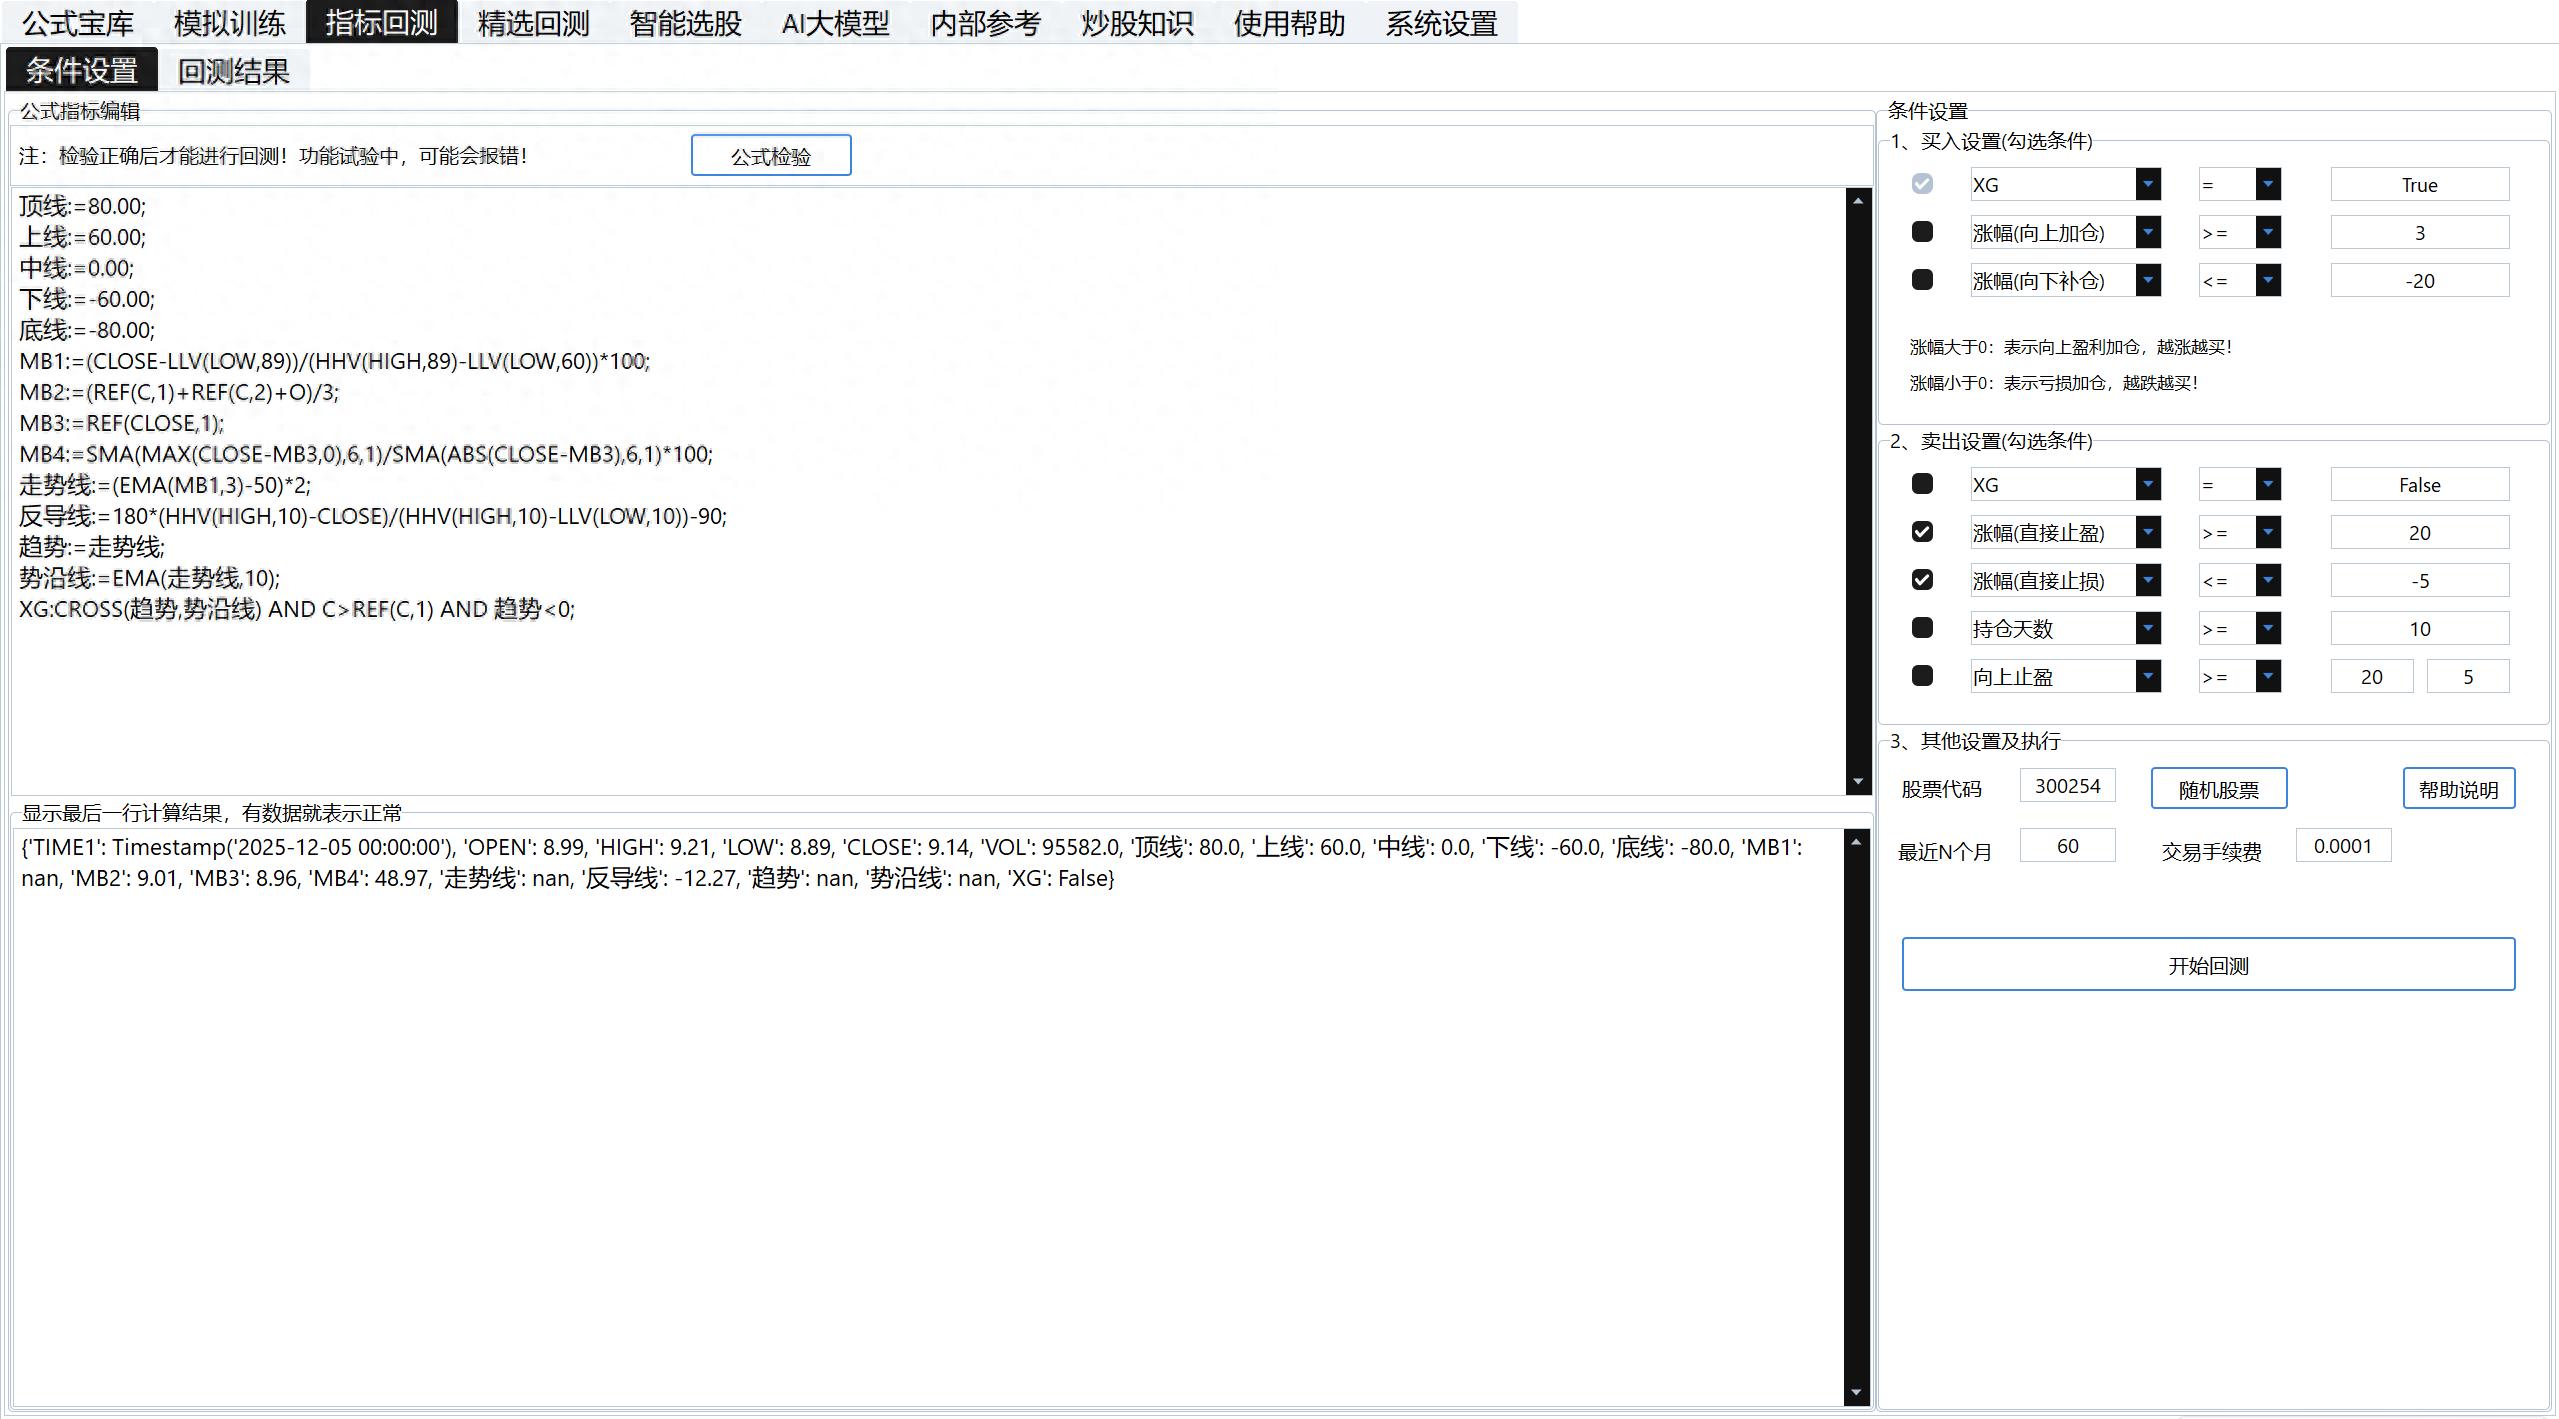Enable the 涨幅(向上加仓) checkbox
The width and height of the screenshot is (2559, 1419).
pos(1922,232)
